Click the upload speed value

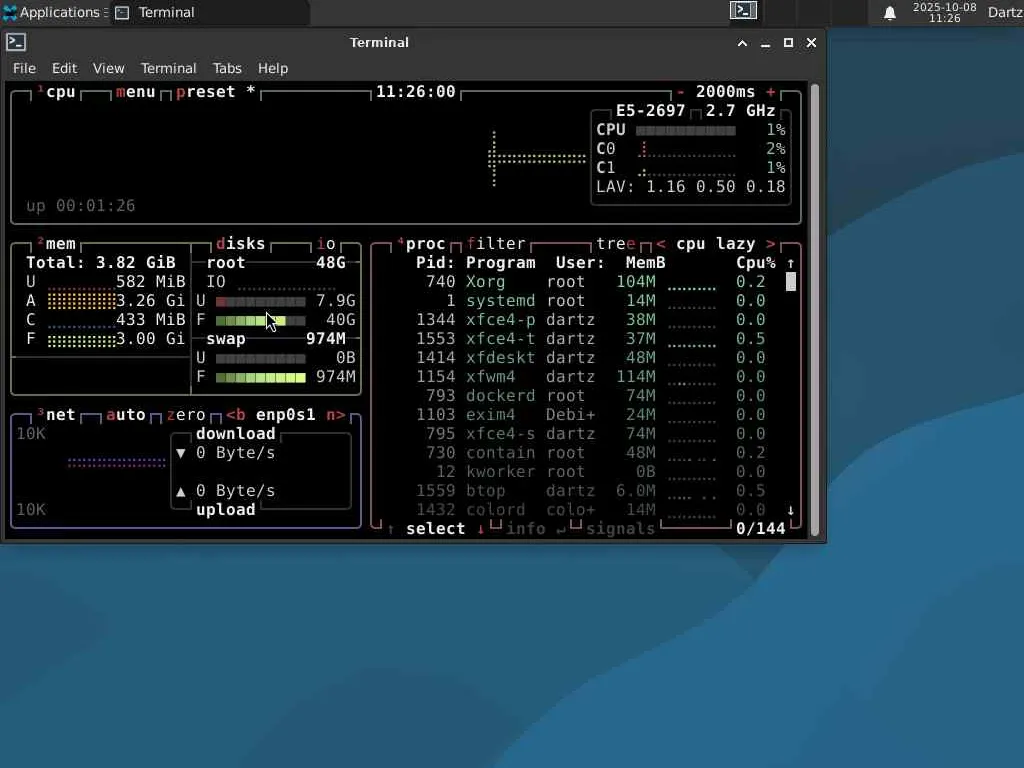(236, 491)
